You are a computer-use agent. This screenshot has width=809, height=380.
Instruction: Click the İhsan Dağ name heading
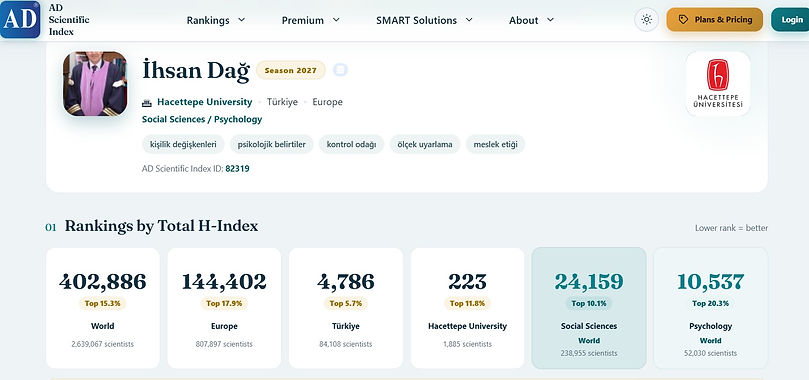tap(196, 71)
